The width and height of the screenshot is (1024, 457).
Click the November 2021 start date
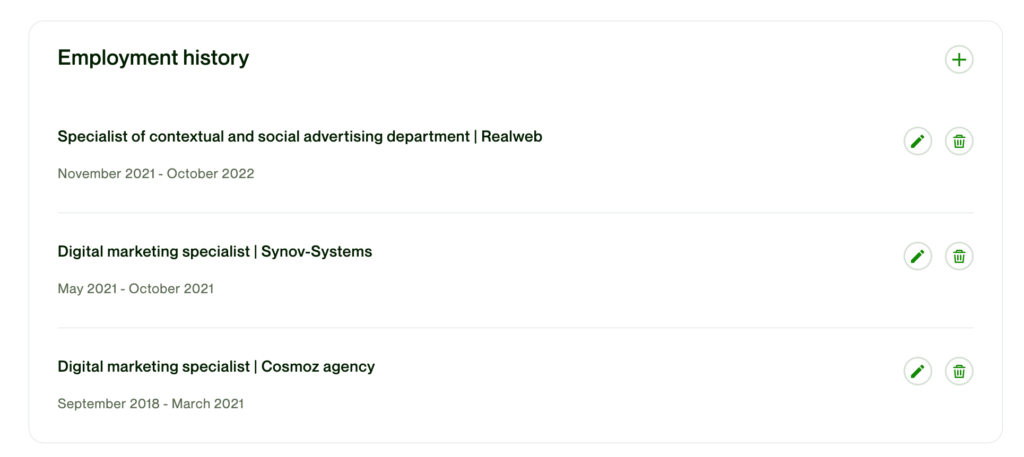tap(105, 173)
